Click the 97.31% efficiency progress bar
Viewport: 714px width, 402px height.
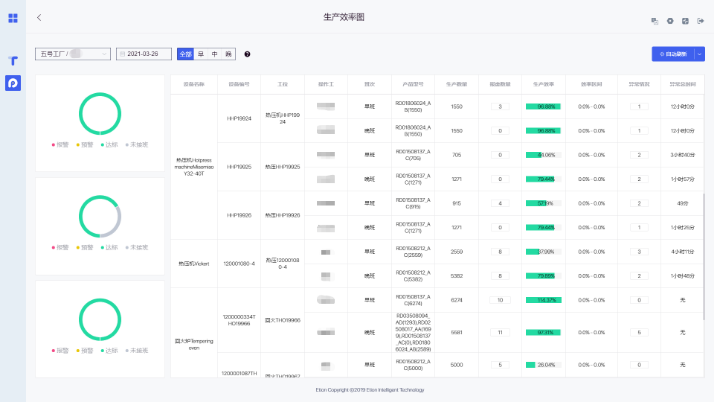(543, 332)
